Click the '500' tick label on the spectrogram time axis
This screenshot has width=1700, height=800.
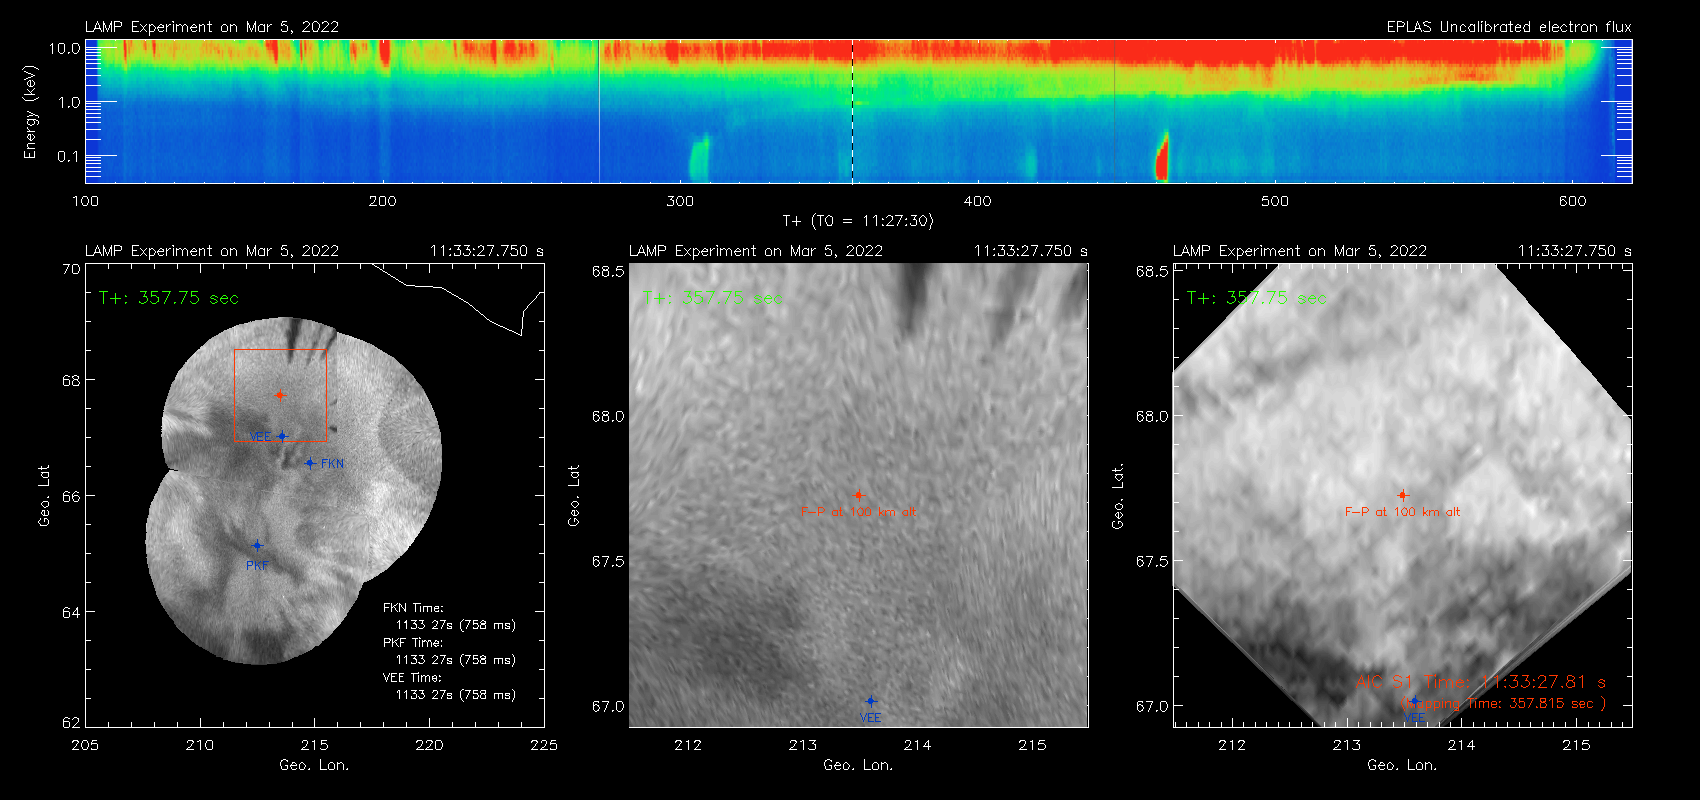1275,201
